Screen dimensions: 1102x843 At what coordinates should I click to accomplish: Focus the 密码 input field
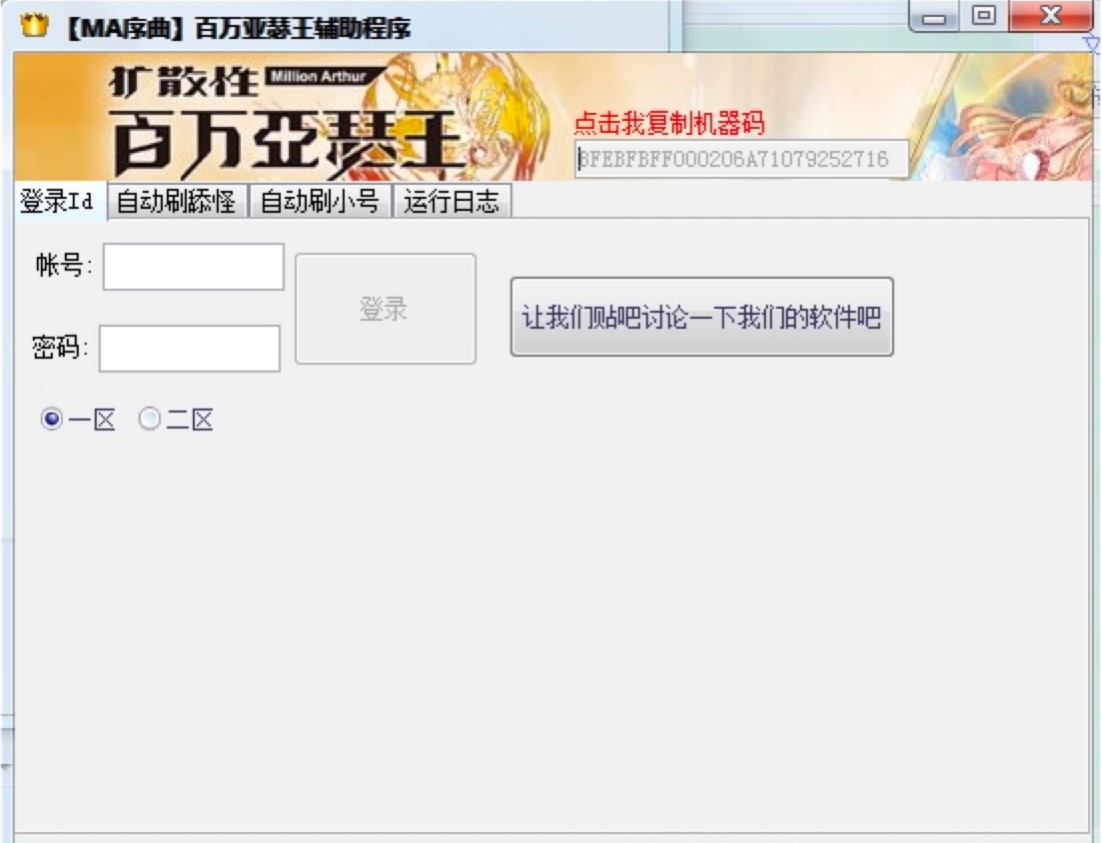190,348
